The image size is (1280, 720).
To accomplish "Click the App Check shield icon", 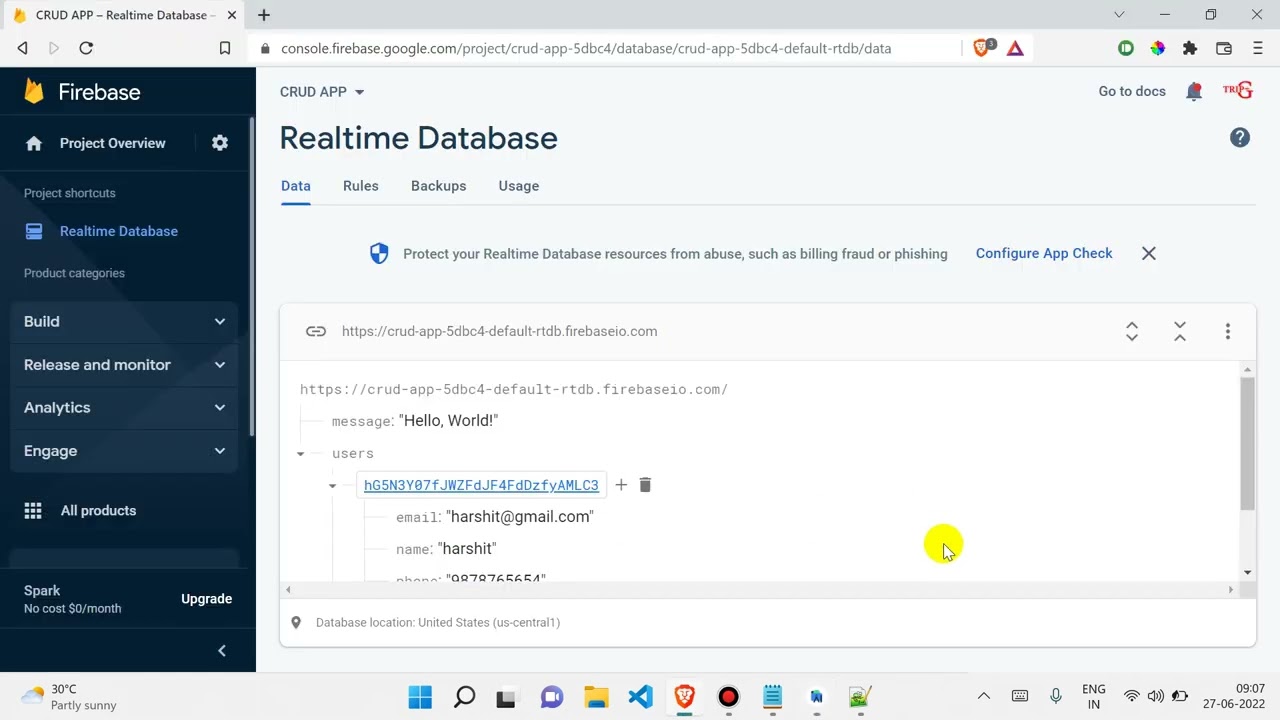I will click(x=379, y=254).
